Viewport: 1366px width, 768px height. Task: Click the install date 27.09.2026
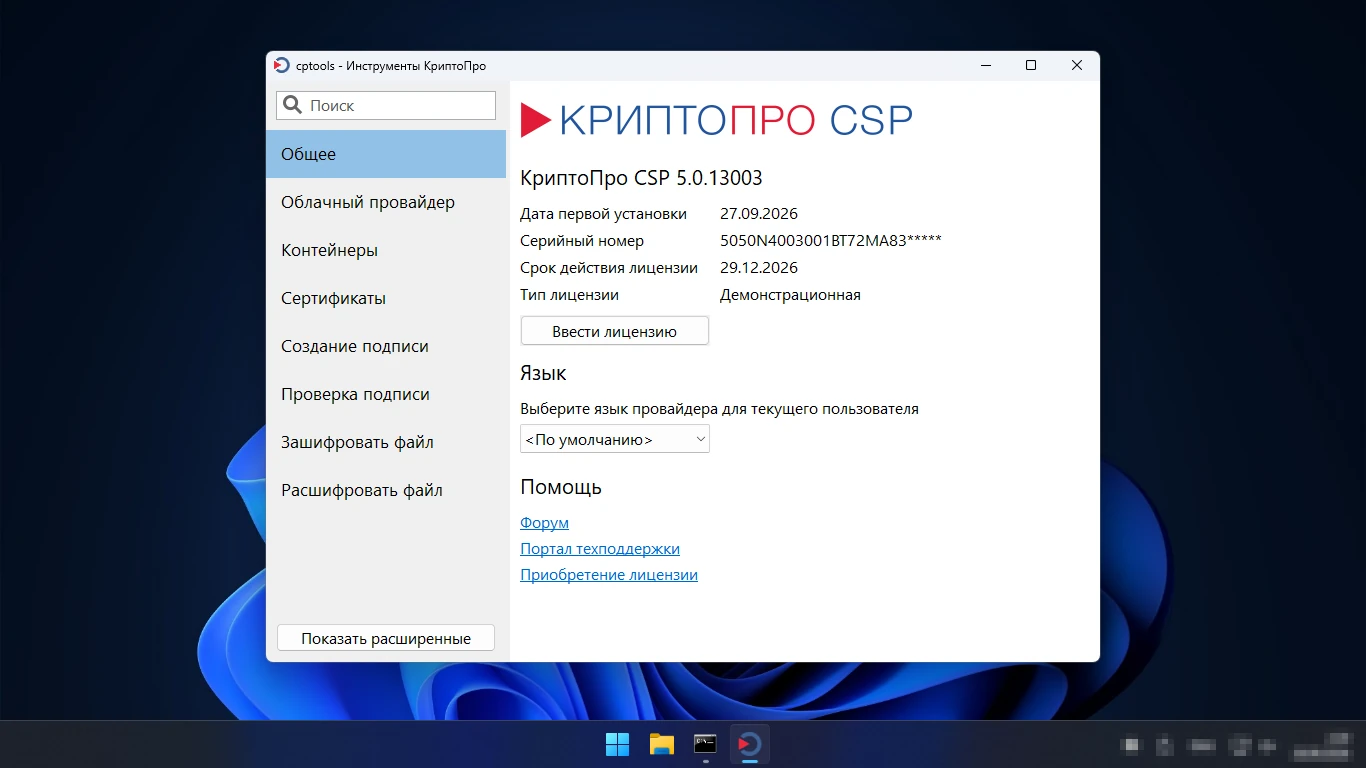[x=759, y=213]
